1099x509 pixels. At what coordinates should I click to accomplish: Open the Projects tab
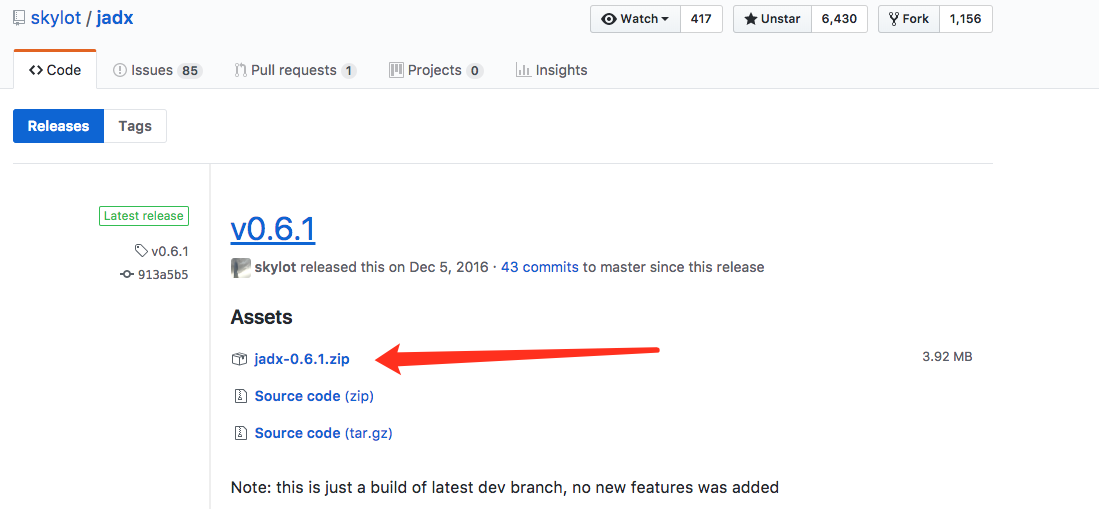pos(436,70)
